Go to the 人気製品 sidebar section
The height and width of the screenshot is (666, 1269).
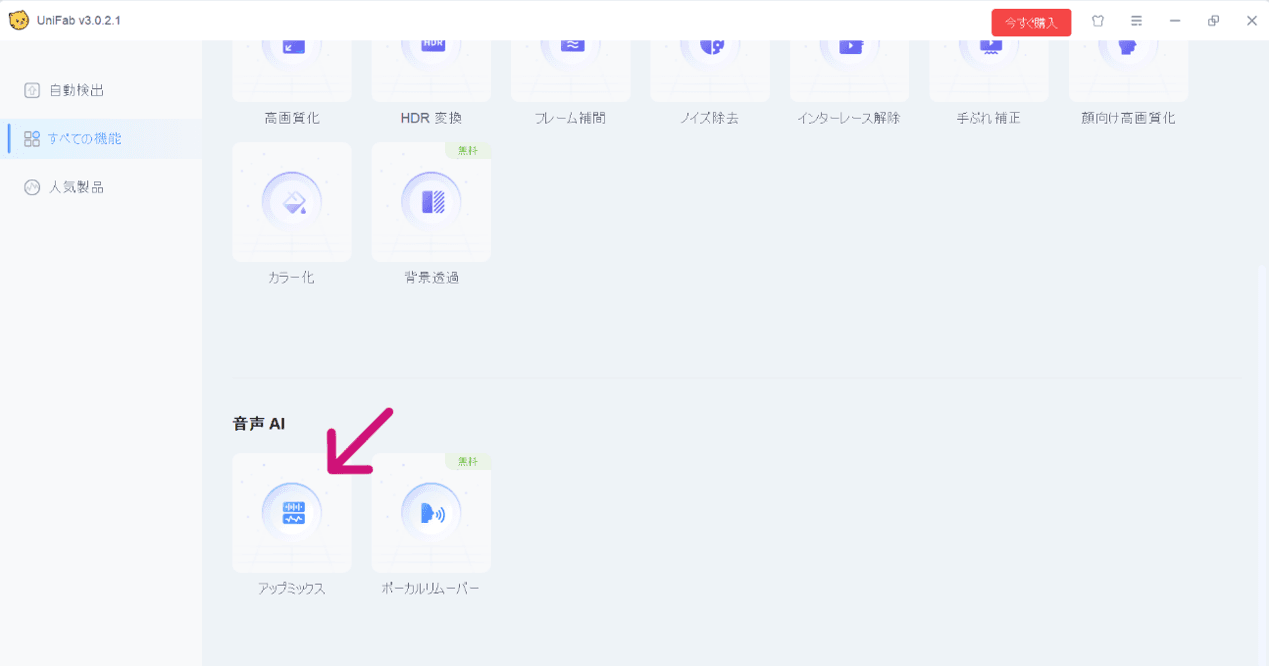coord(77,187)
